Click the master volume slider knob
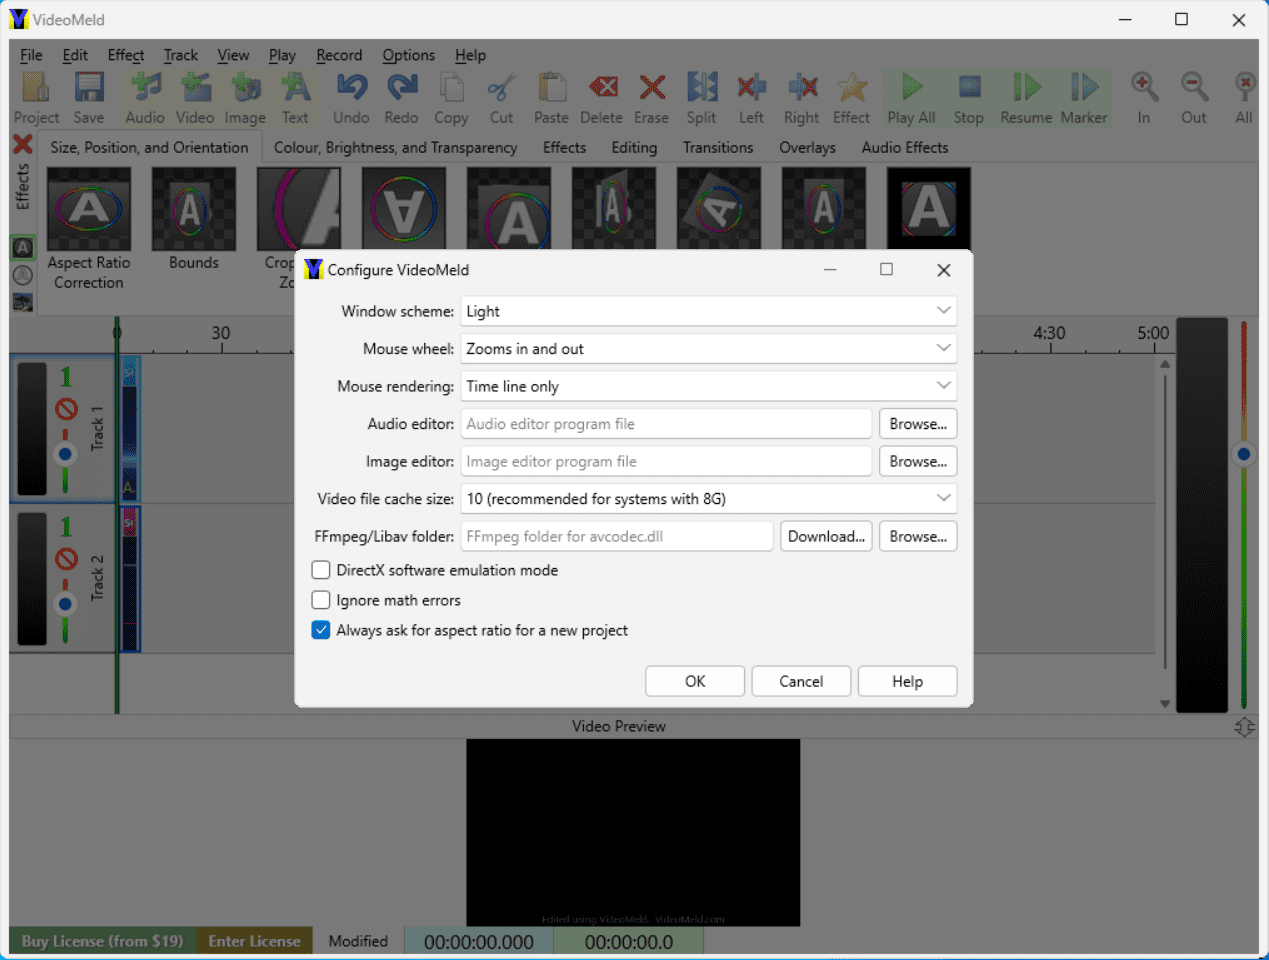The image size is (1269, 960). tap(1243, 454)
